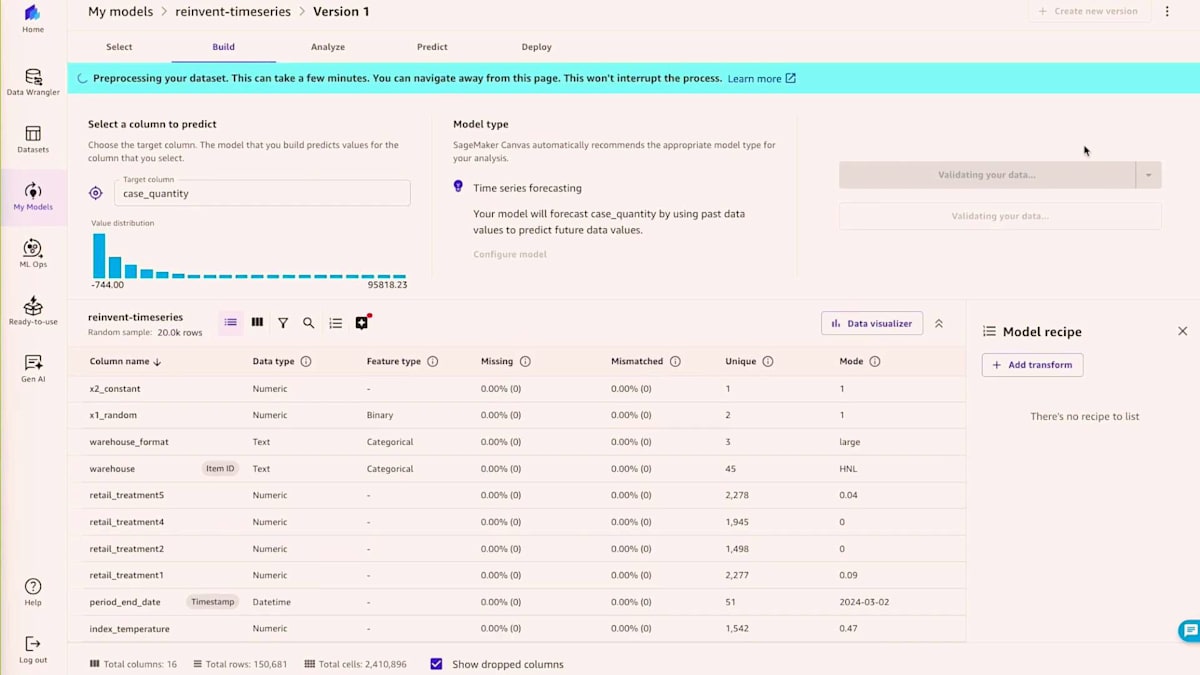Screen dimensions: 1200x675
Task: Click the first Validating your data button
Action: coord(987,175)
